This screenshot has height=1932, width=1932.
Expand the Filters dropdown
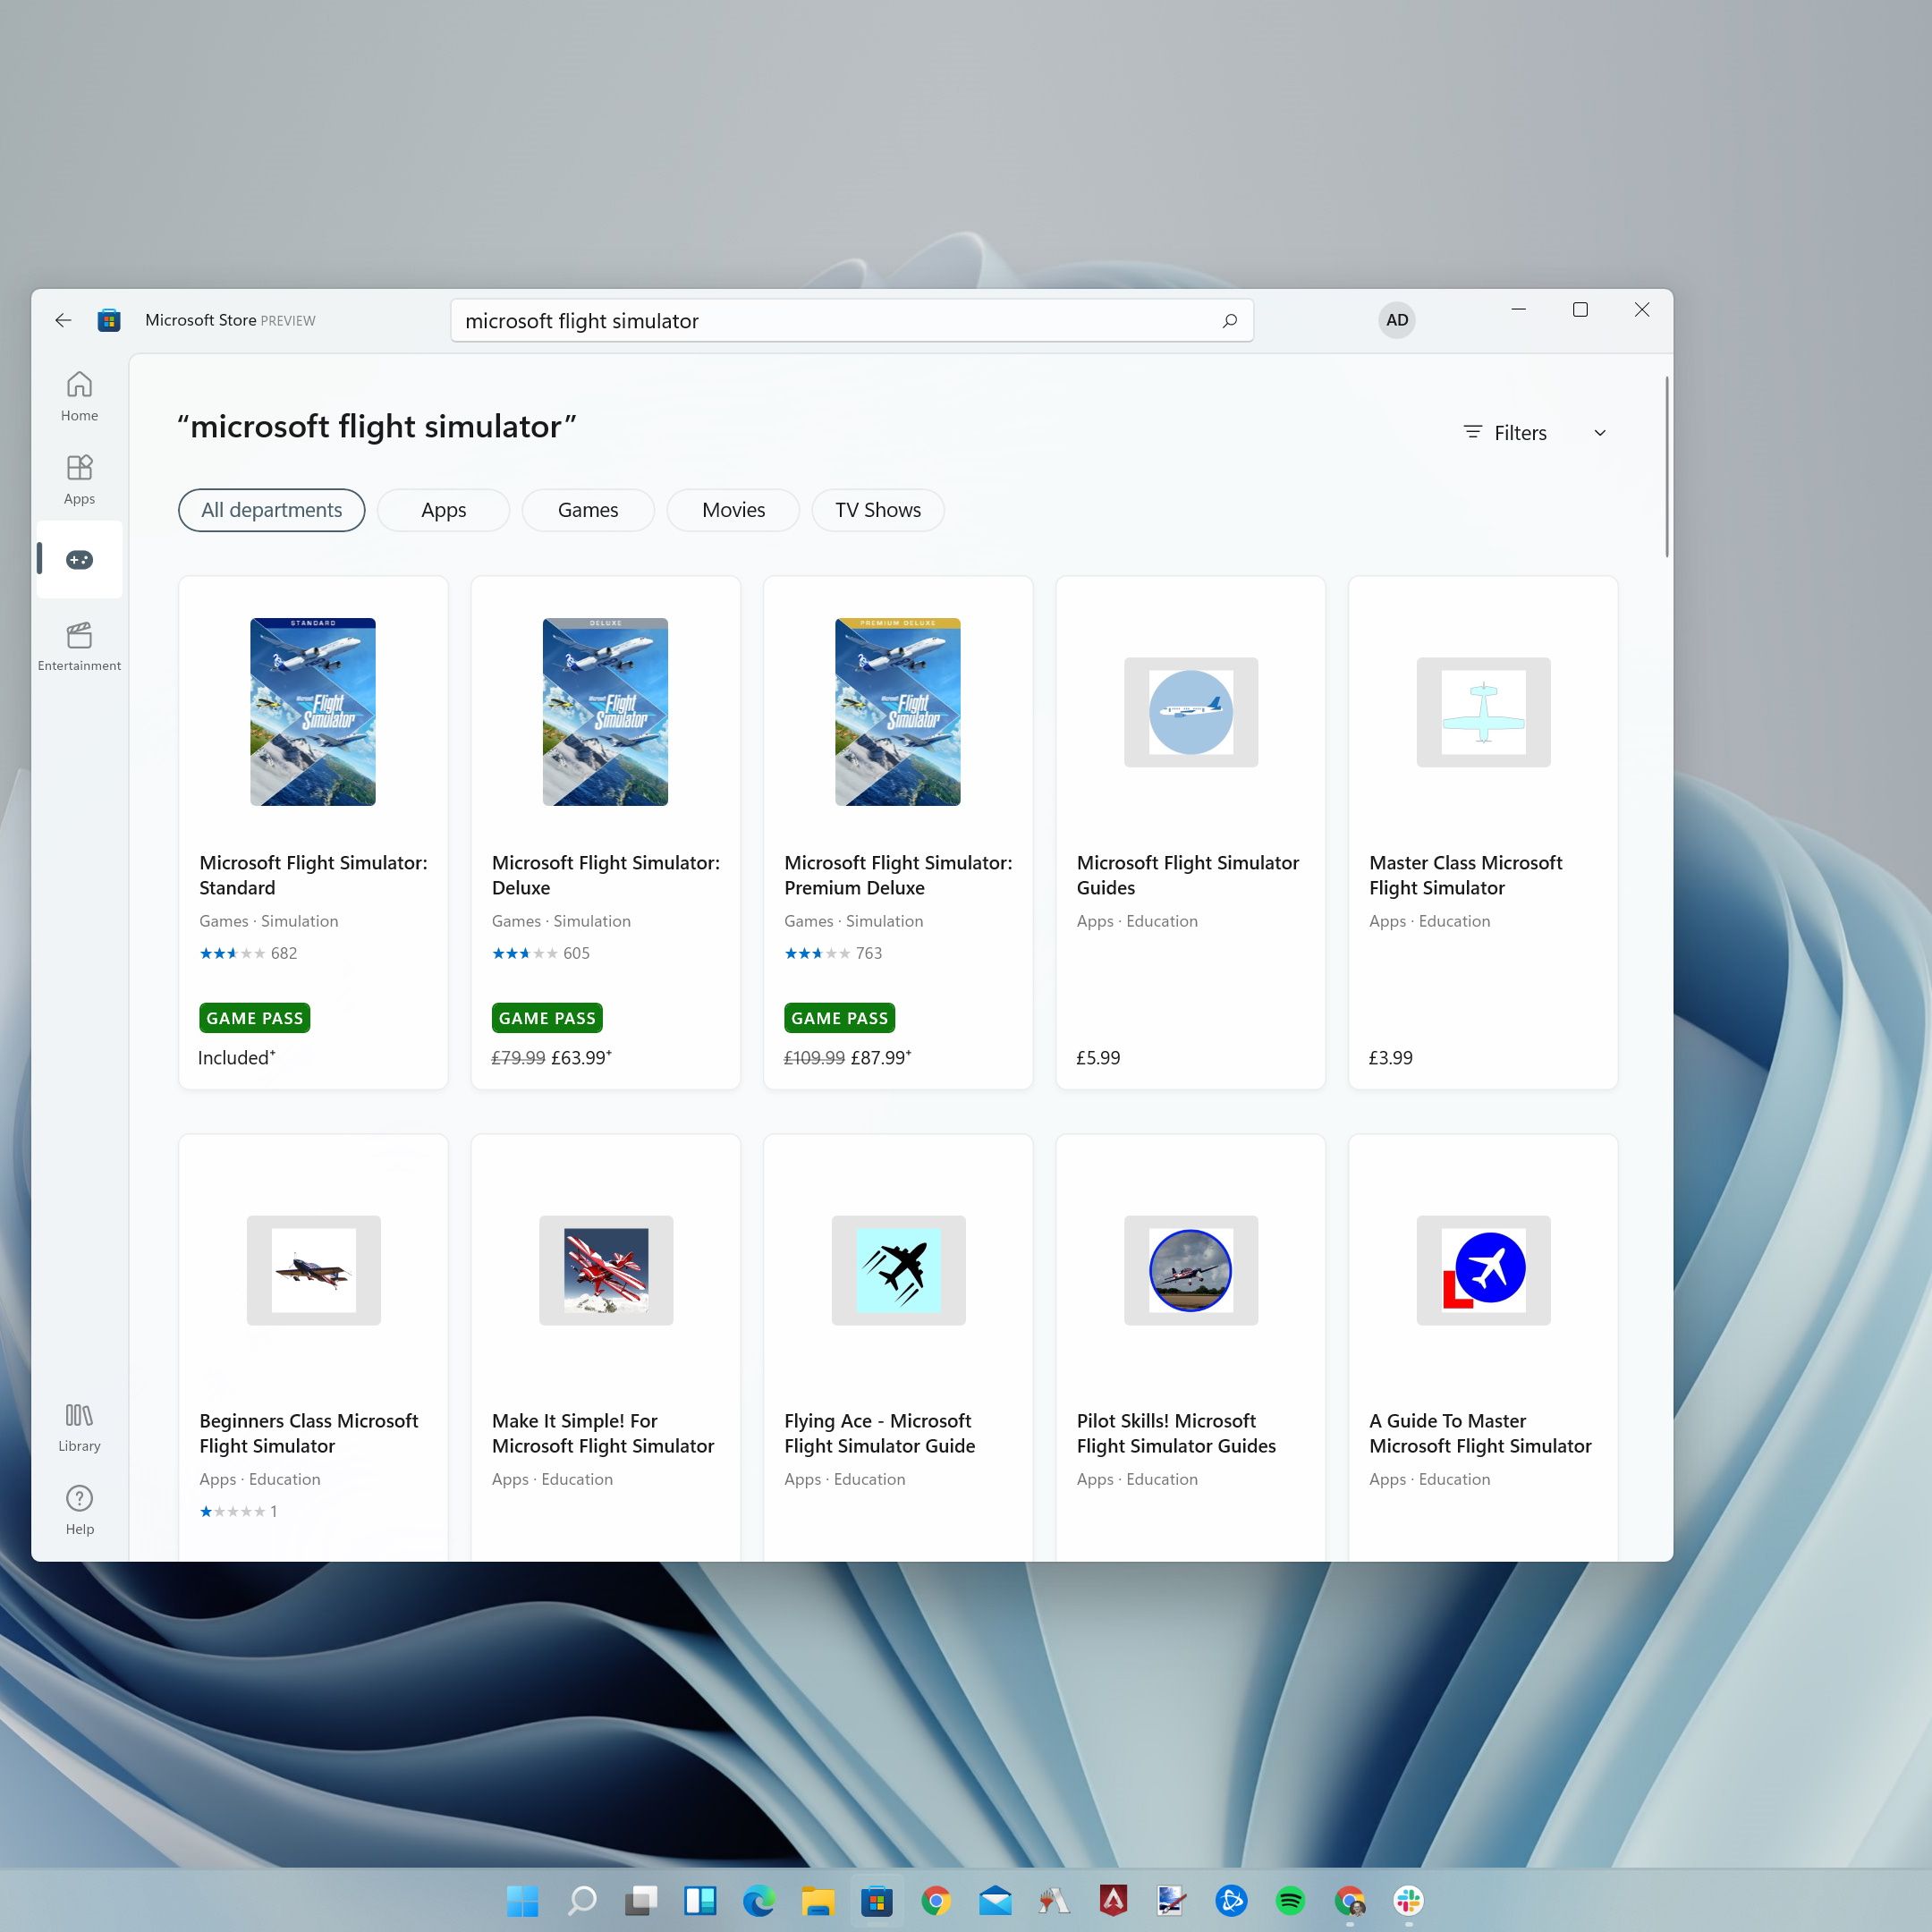pyautogui.click(x=1519, y=433)
